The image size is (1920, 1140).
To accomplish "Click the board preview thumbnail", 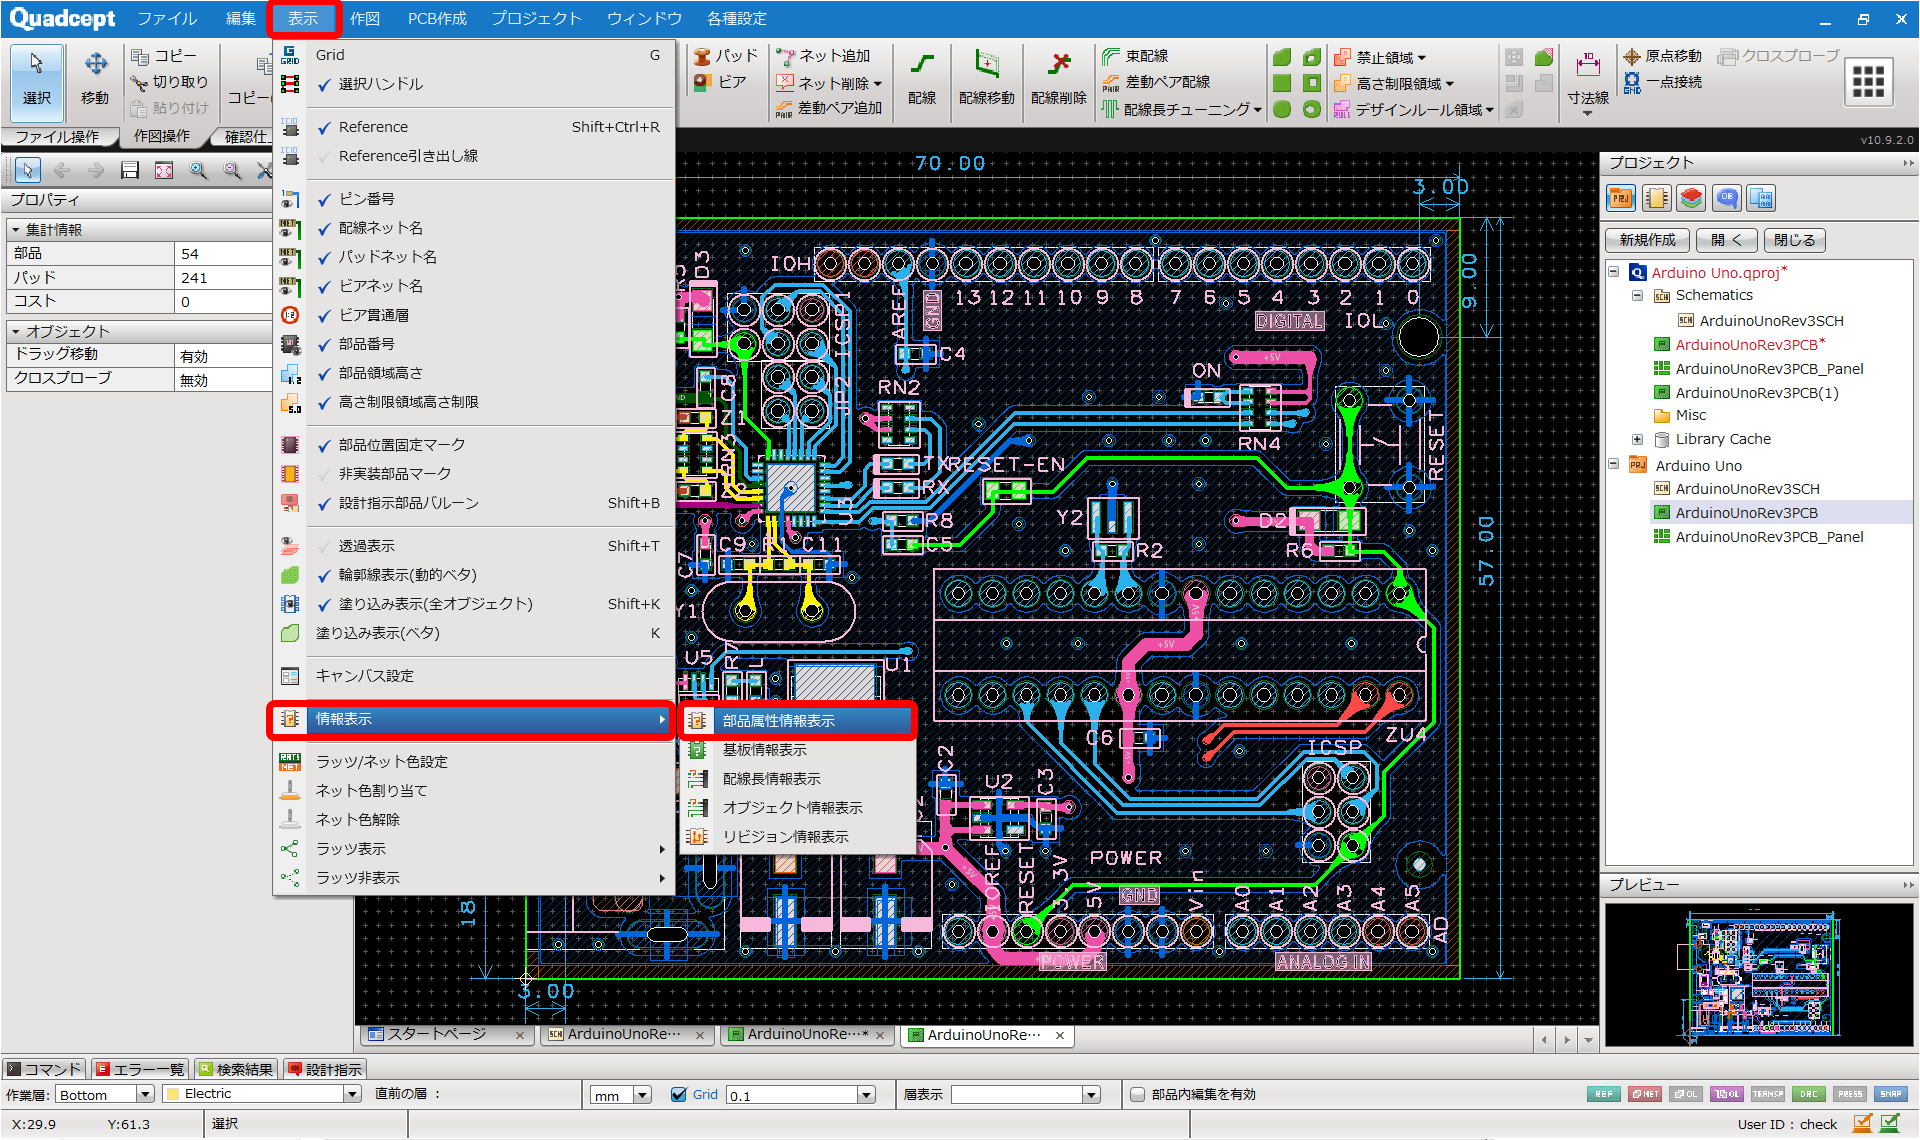I will (1758, 975).
